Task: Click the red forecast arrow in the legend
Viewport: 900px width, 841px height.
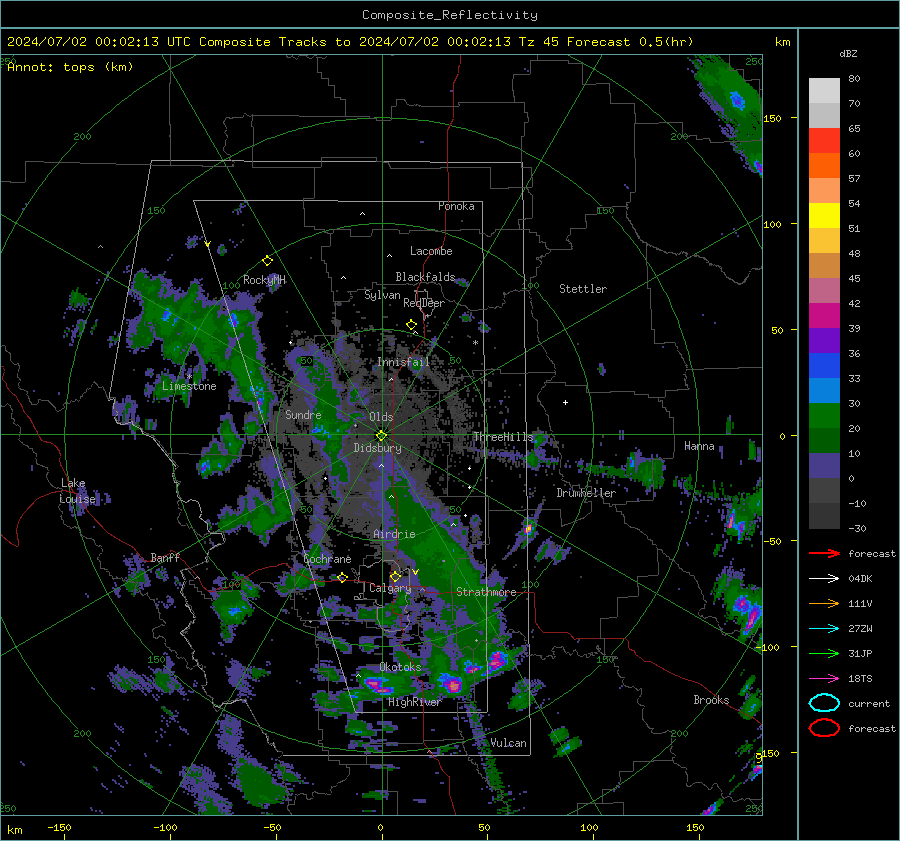Action: click(824, 553)
